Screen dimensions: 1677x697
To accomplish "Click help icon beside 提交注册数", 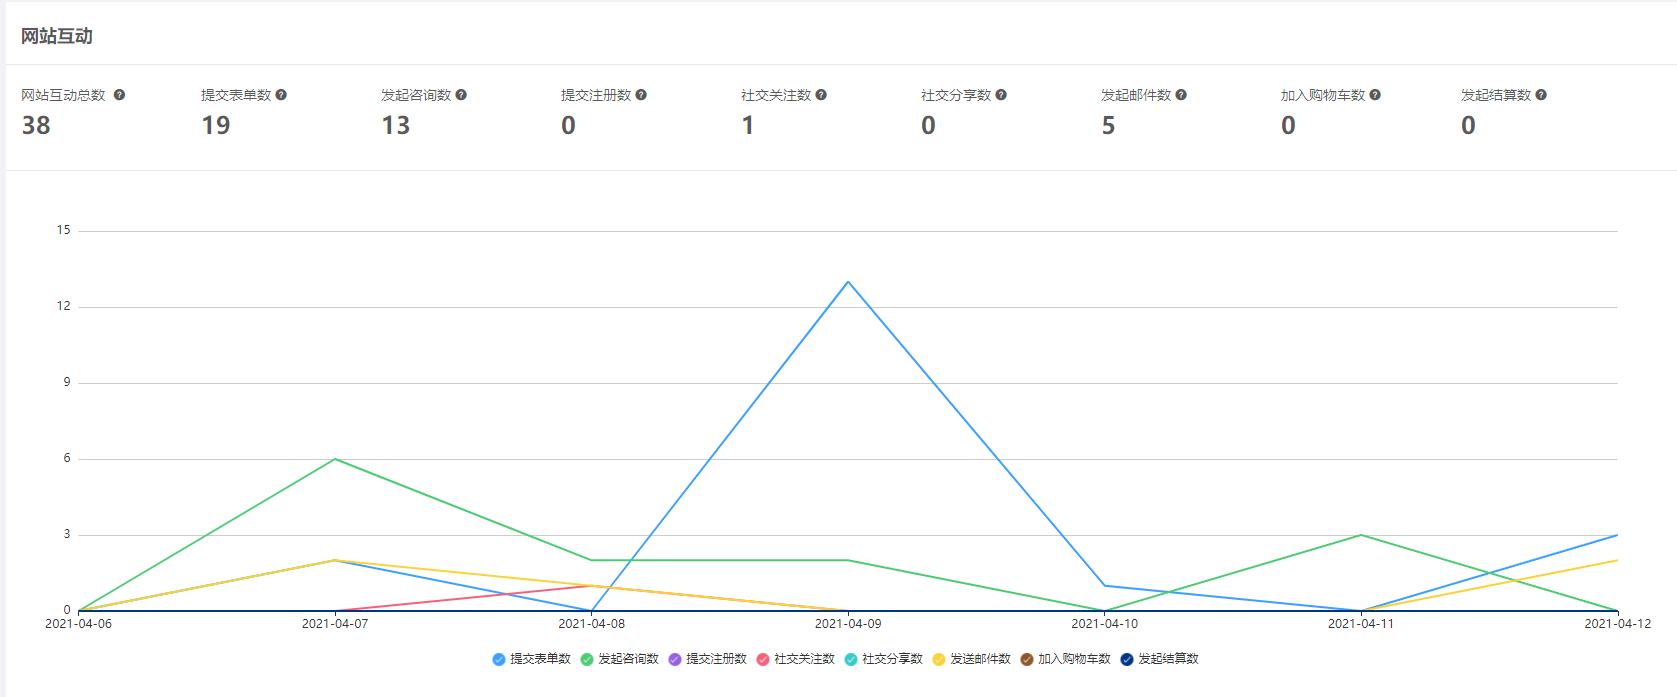I will pyautogui.click(x=641, y=95).
